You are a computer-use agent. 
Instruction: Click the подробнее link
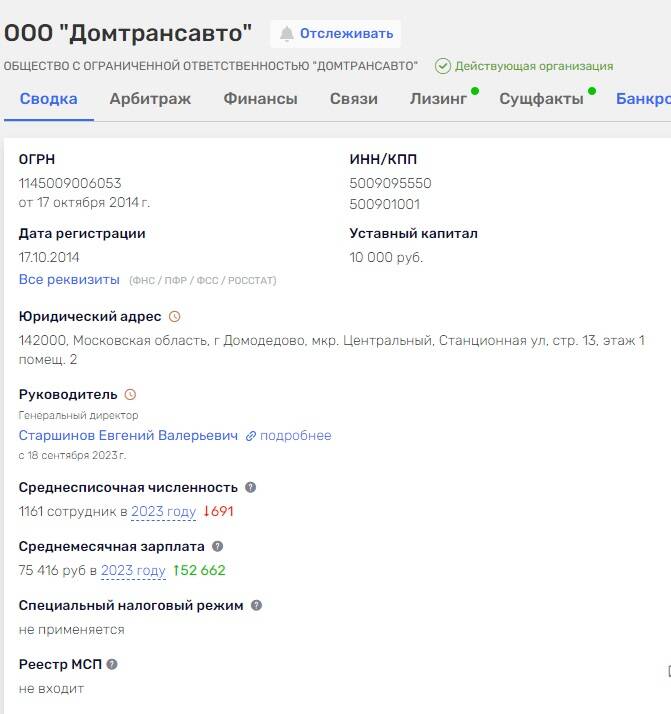295,435
